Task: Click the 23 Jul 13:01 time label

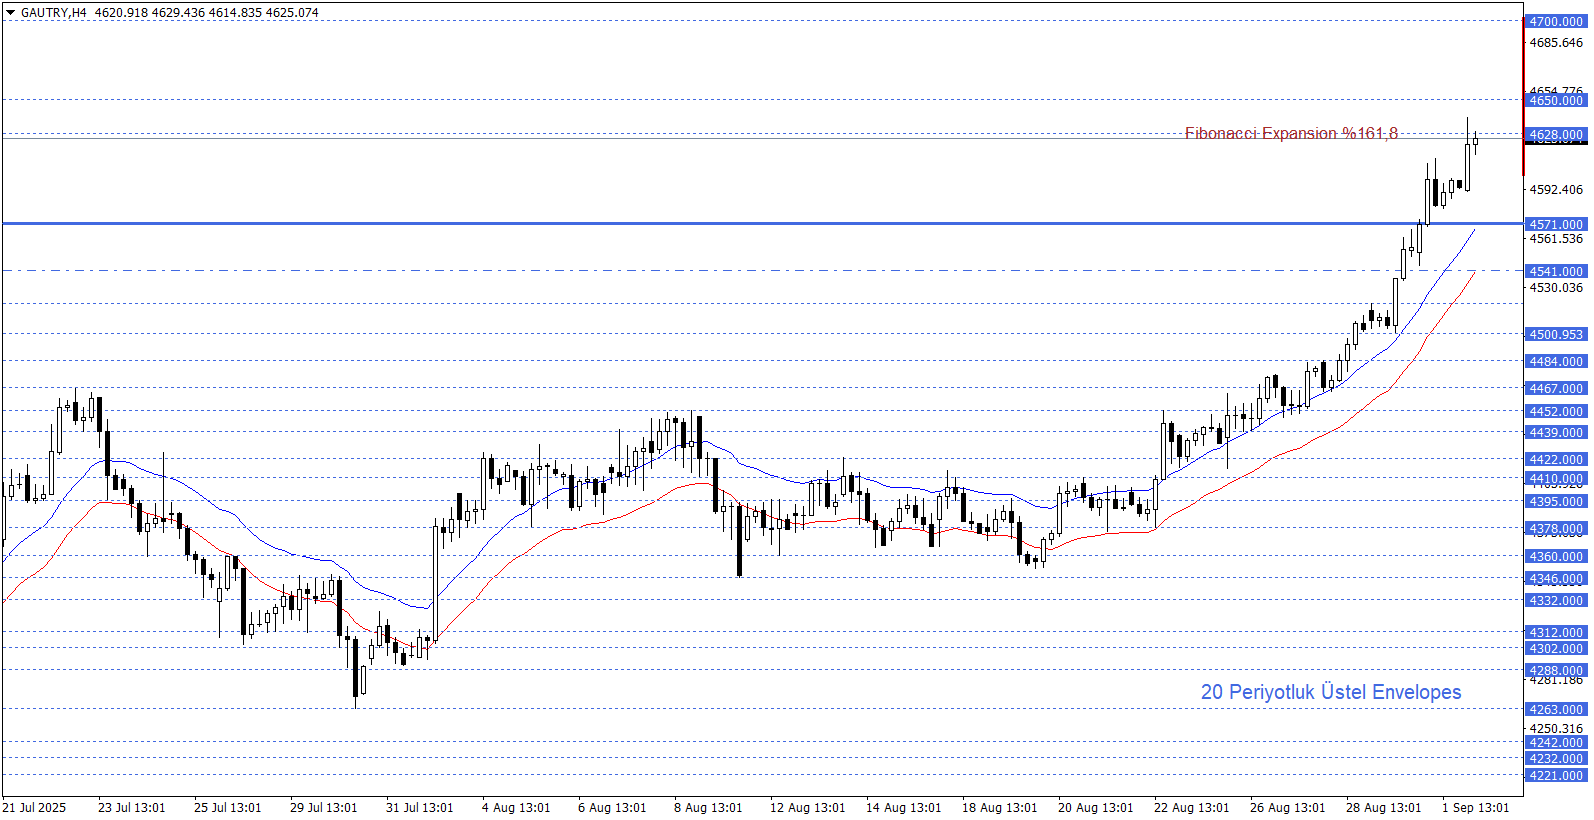Action: point(132,808)
